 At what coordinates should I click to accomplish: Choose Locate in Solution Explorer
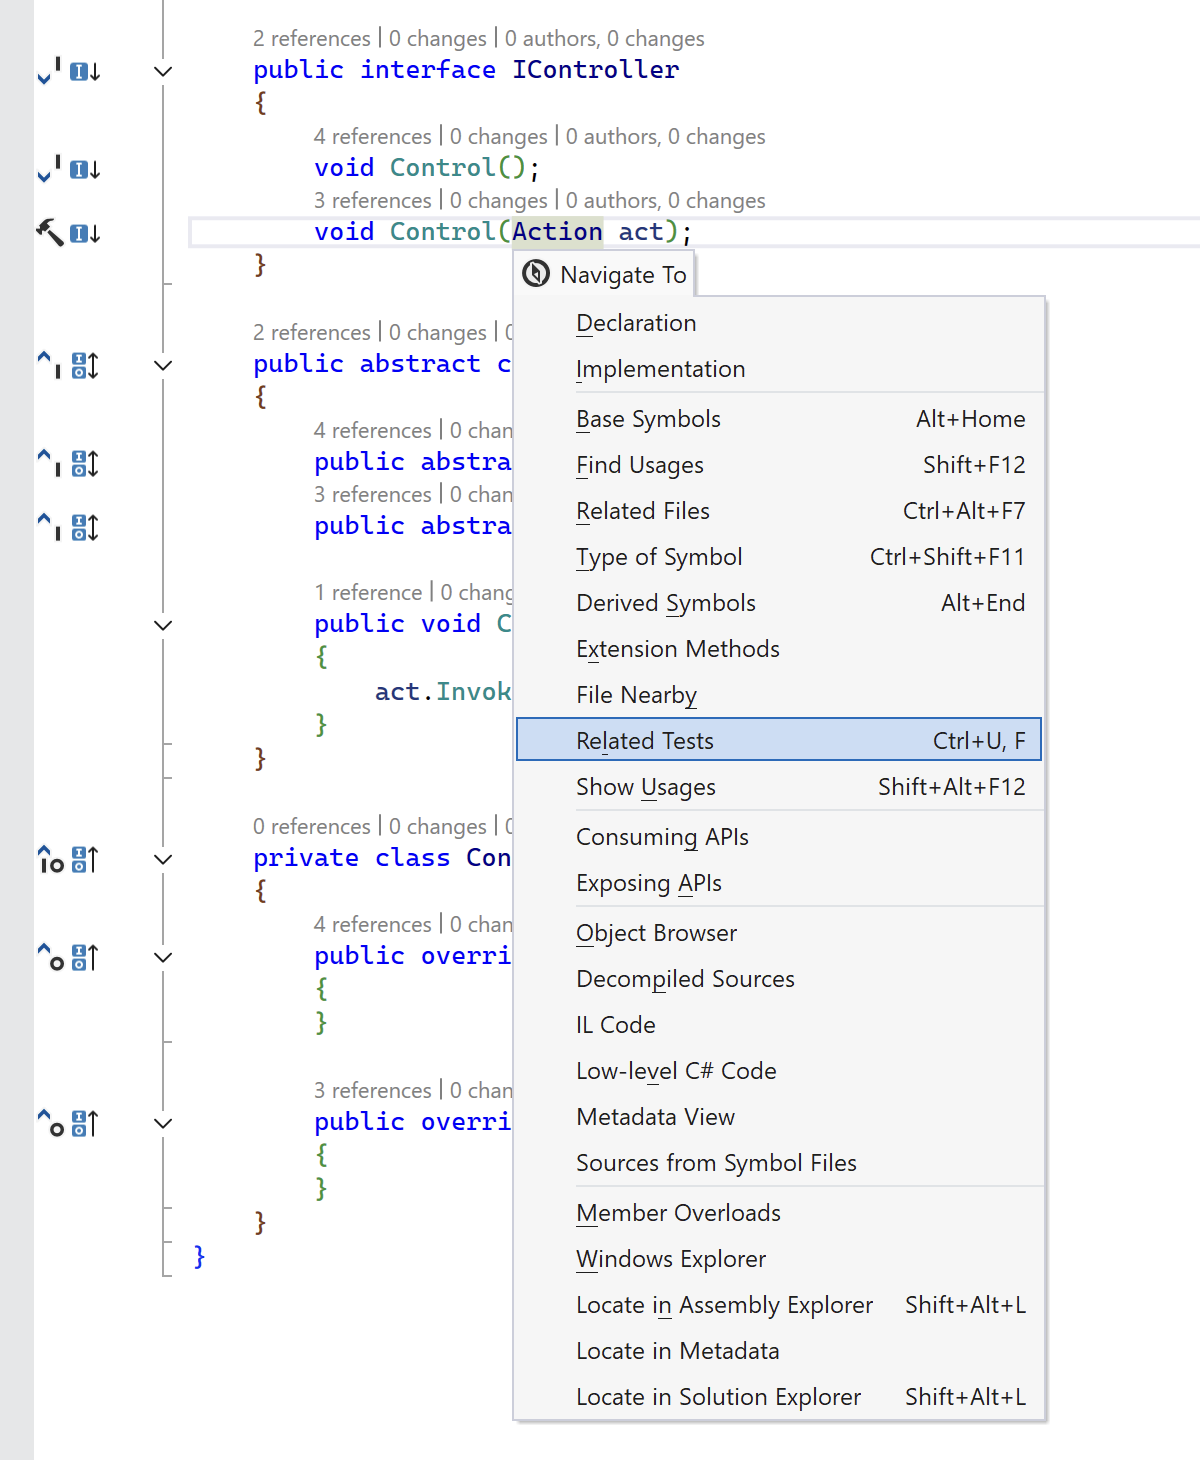(718, 1397)
